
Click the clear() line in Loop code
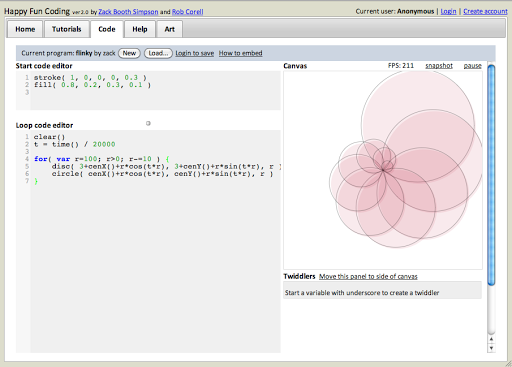(x=49, y=137)
